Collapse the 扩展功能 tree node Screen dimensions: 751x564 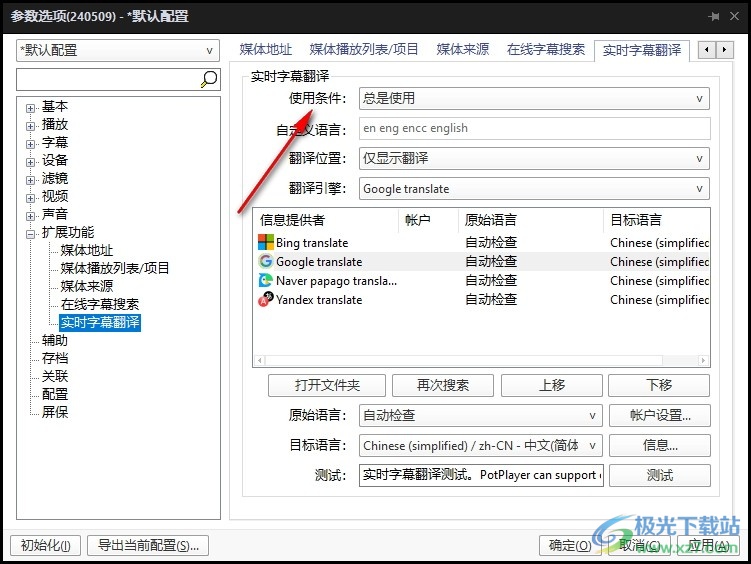coord(31,234)
